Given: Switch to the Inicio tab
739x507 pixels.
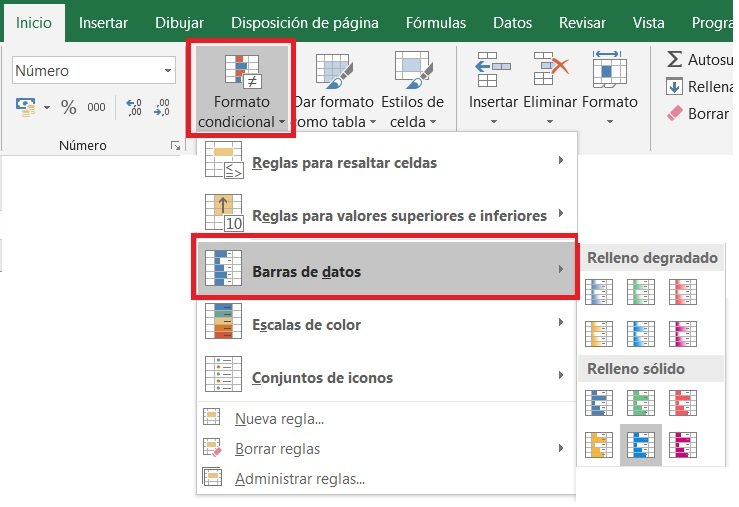Looking at the screenshot, I should (x=34, y=23).
